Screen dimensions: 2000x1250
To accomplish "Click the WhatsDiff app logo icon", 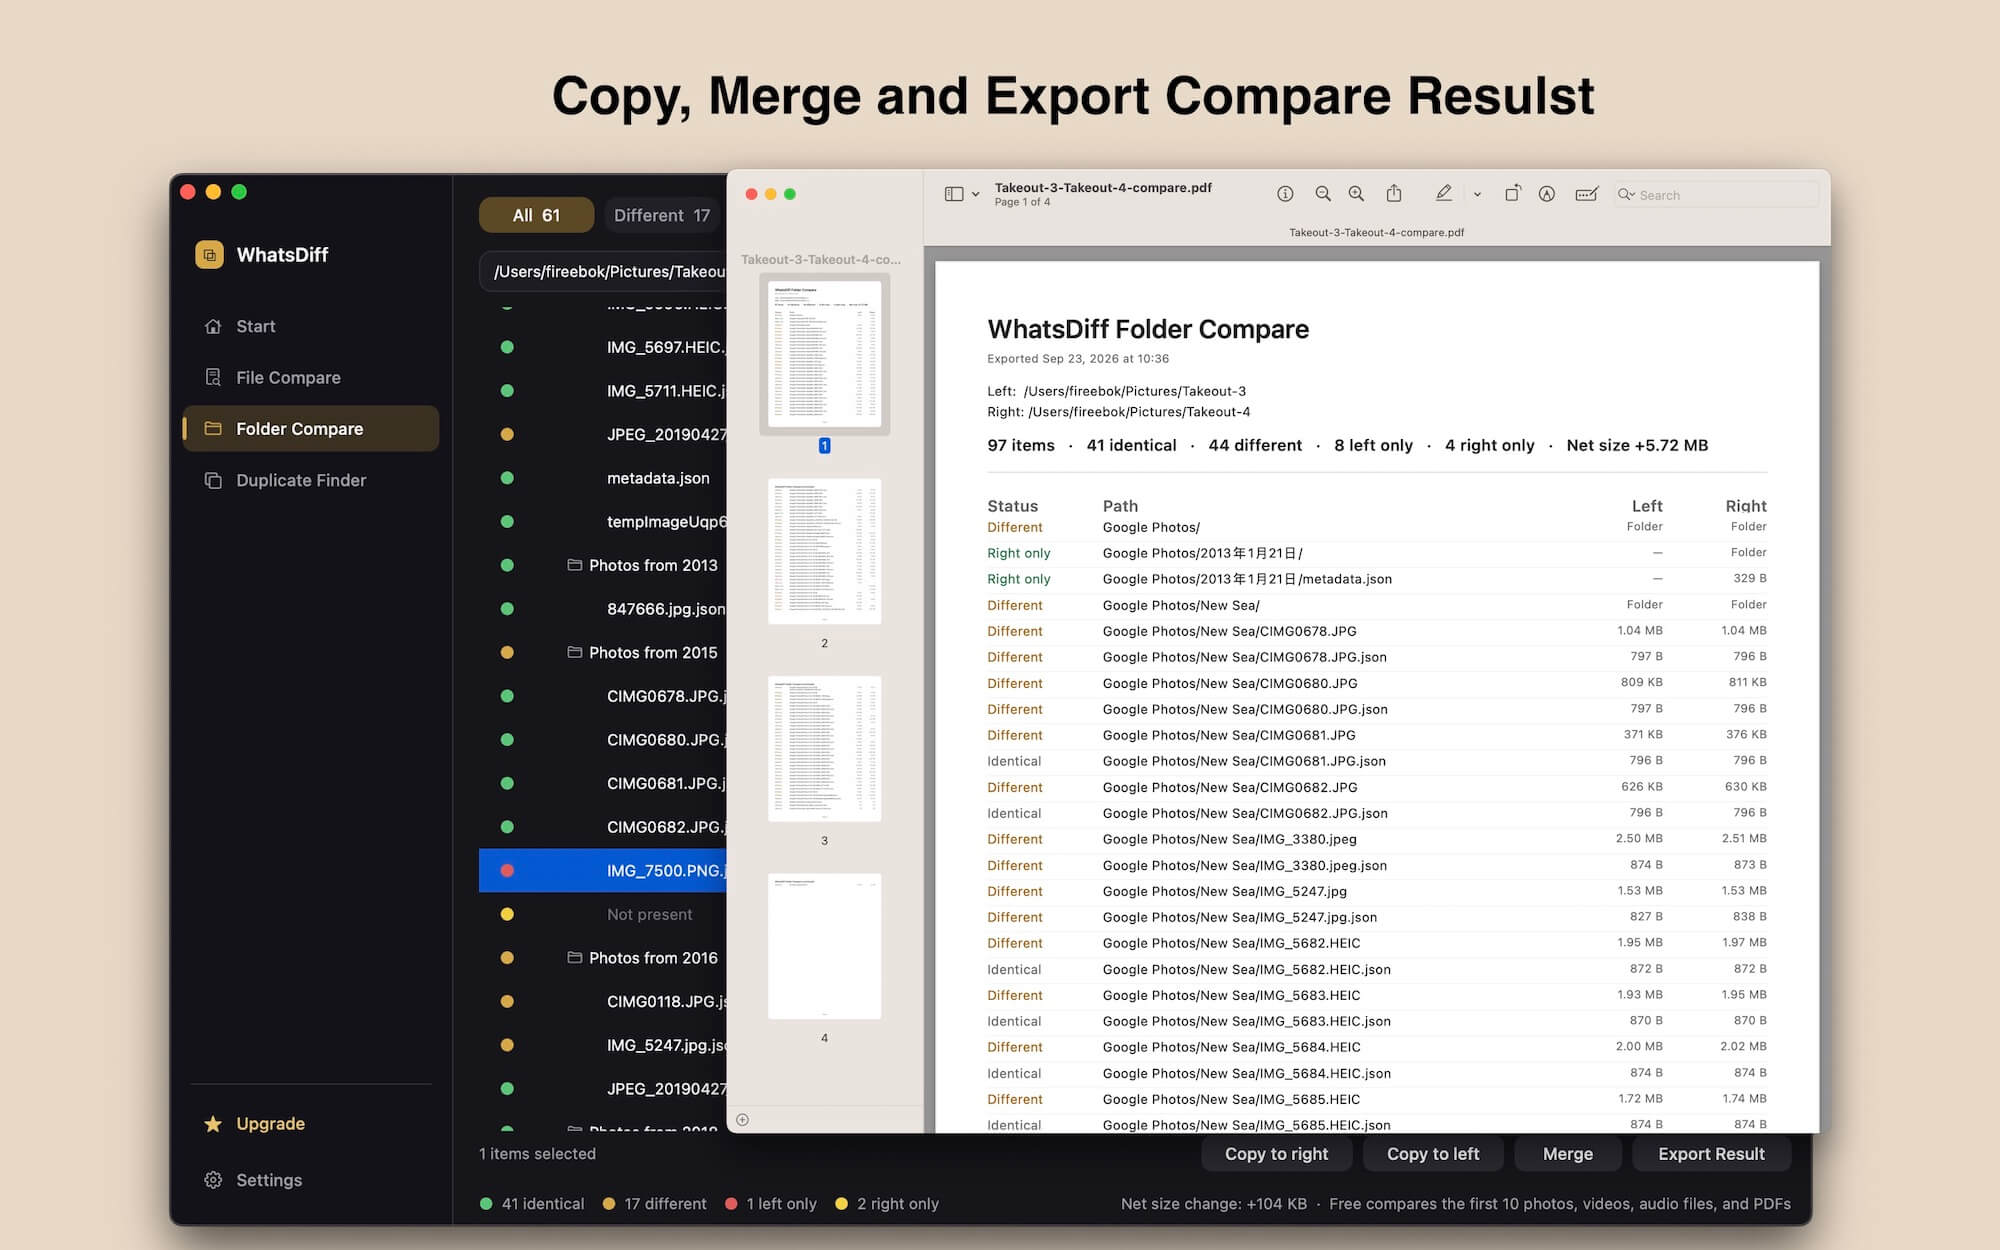I will click(x=209, y=255).
